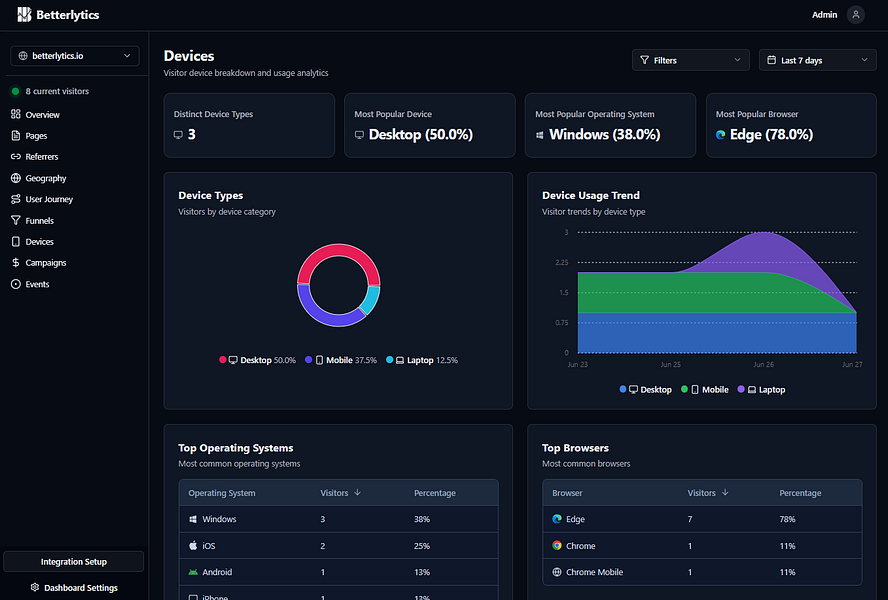888x600 pixels.
Task: Toggle Laptop series in Device Usage Trend legend
Action: click(x=761, y=389)
